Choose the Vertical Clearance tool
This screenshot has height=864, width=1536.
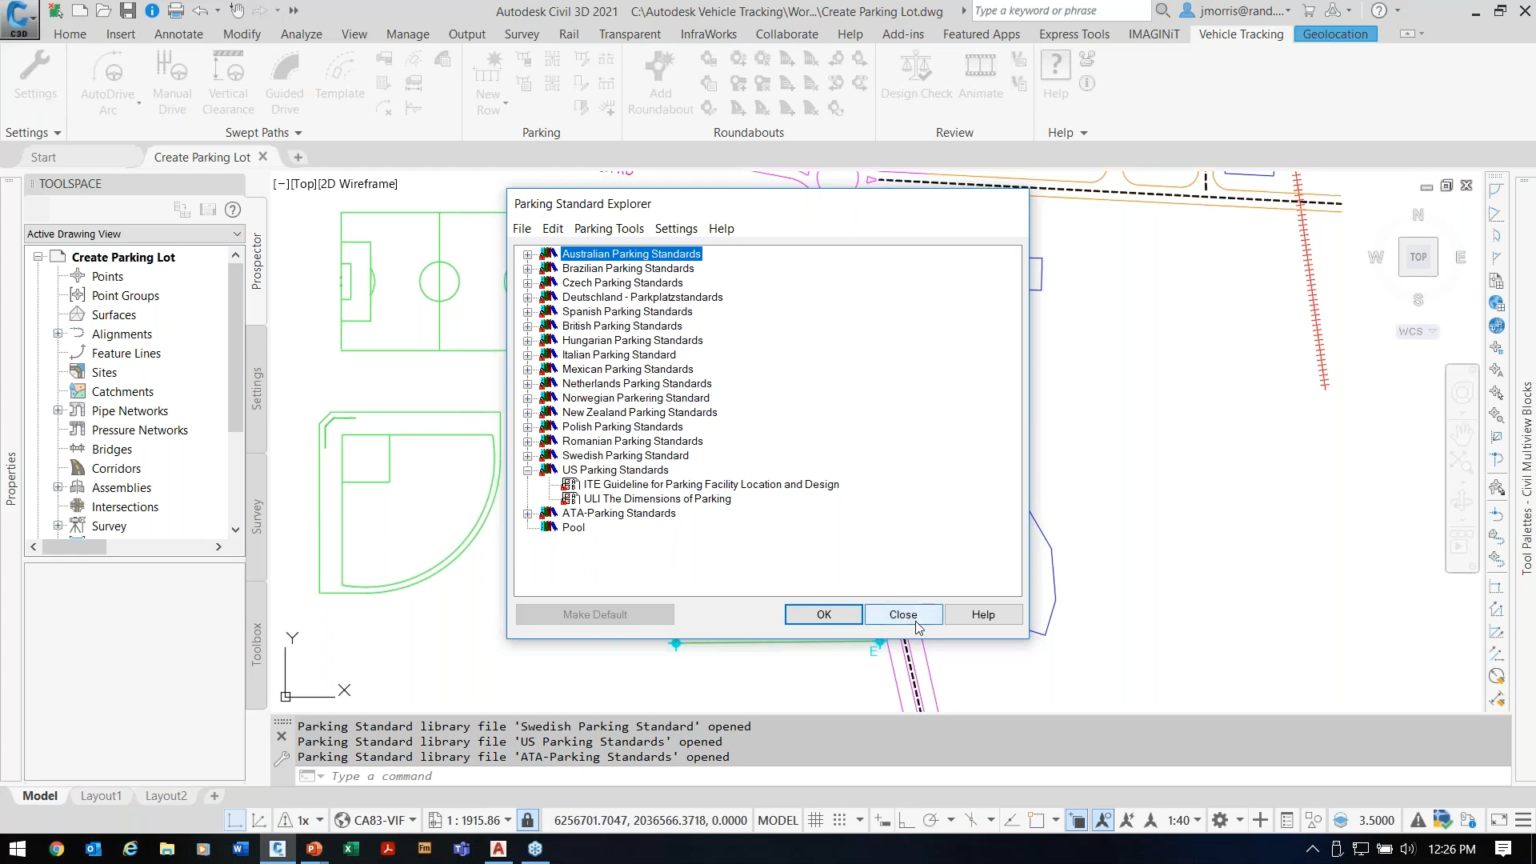click(x=228, y=84)
